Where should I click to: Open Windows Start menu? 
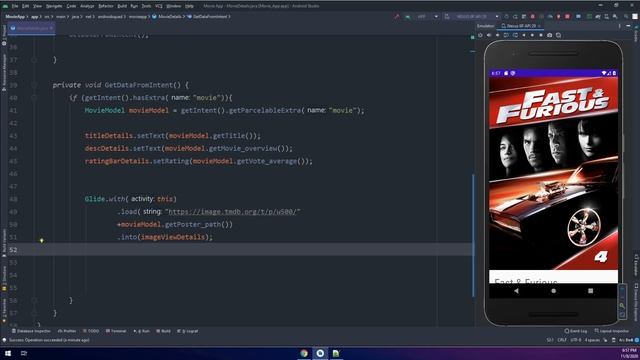(x=8, y=353)
